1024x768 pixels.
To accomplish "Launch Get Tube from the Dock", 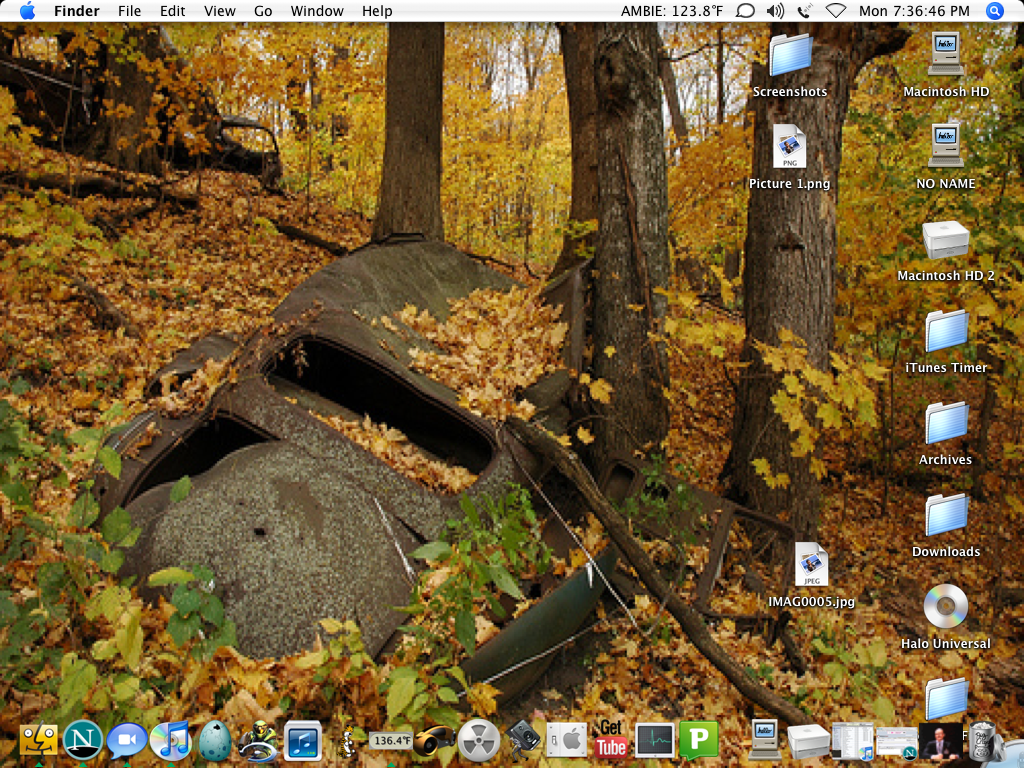I will [x=611, y=740].
